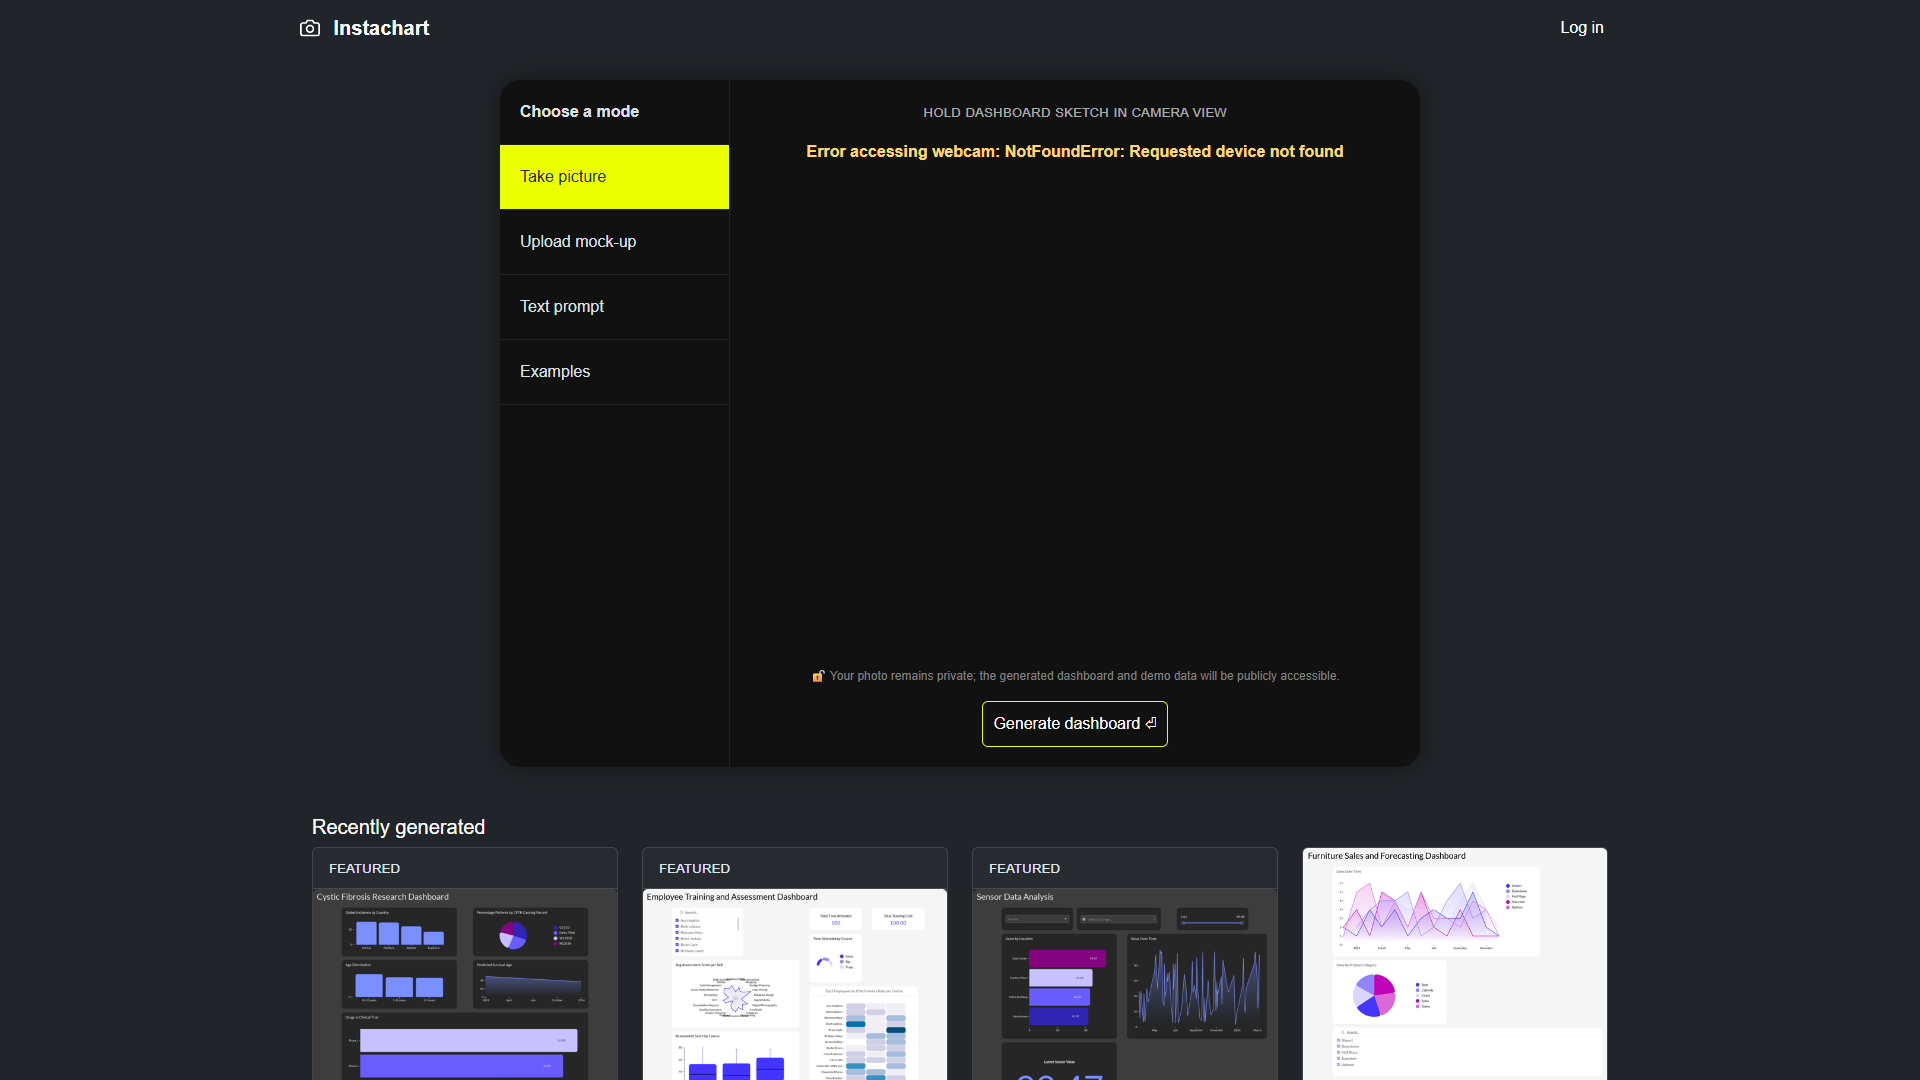
Task: Select the Take picture mode
Action: (x=614, y=177)
